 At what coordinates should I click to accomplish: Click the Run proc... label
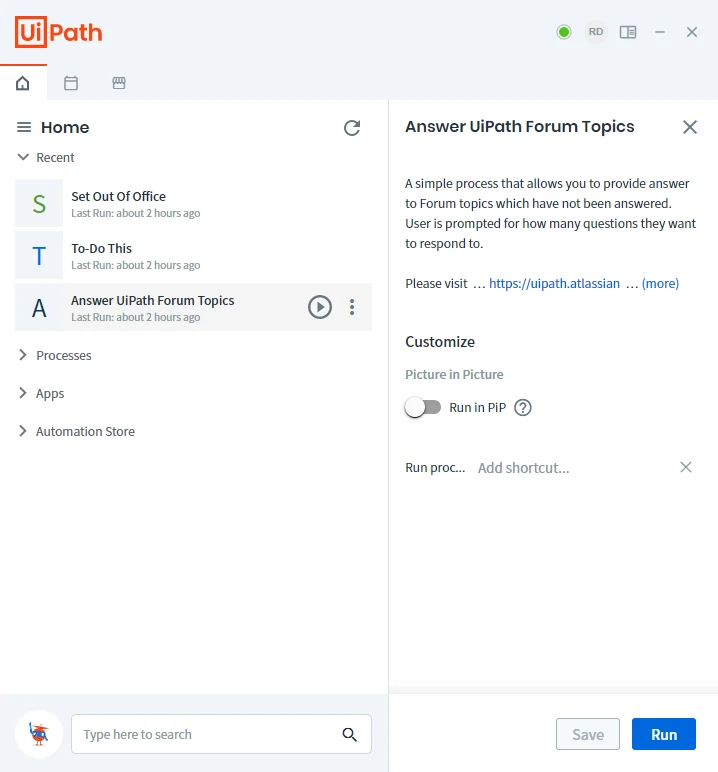point(435,468)
